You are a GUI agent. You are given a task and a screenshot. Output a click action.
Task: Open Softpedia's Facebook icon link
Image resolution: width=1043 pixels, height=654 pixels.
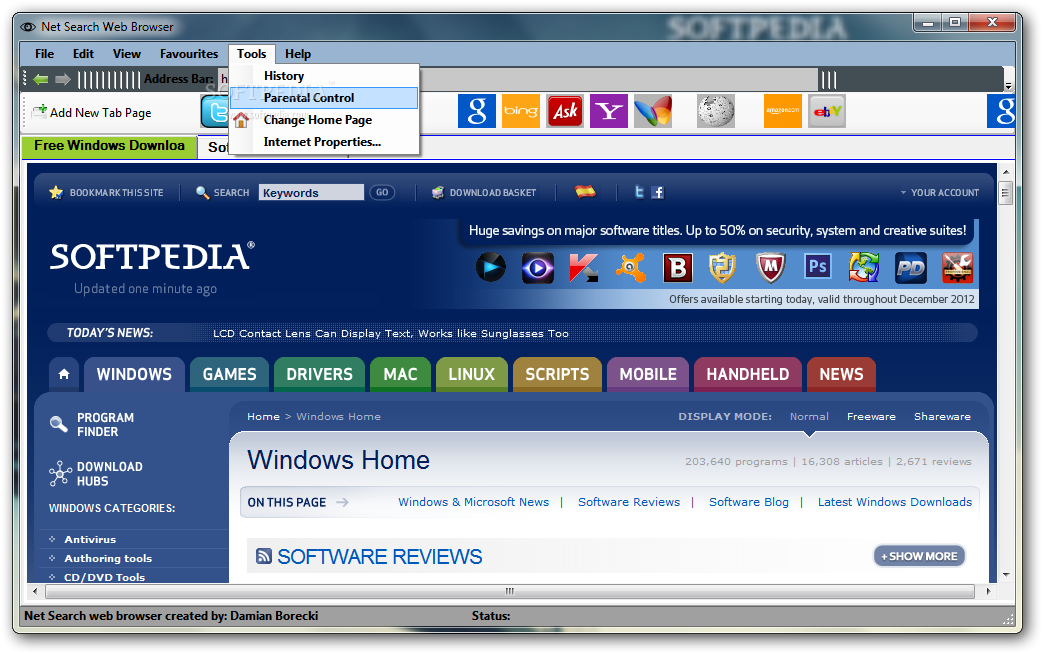[x=657, y=192]
